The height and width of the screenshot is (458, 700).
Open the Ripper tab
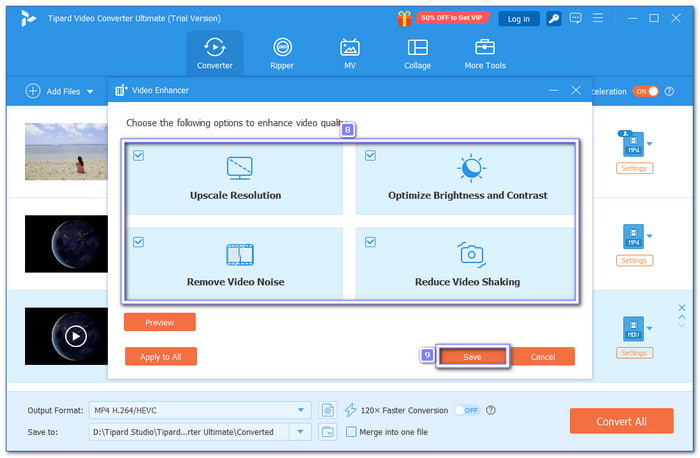[283, 53]
